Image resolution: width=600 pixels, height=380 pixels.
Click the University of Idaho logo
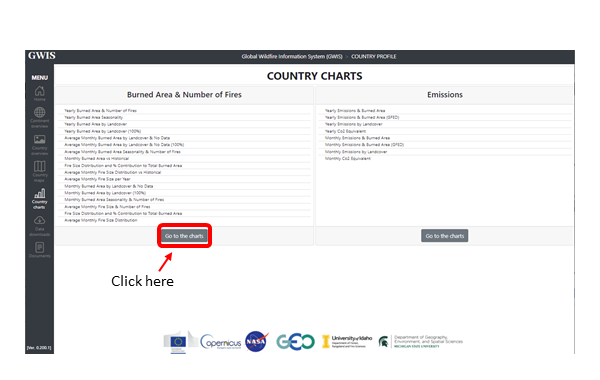click(x=347, y=341)
